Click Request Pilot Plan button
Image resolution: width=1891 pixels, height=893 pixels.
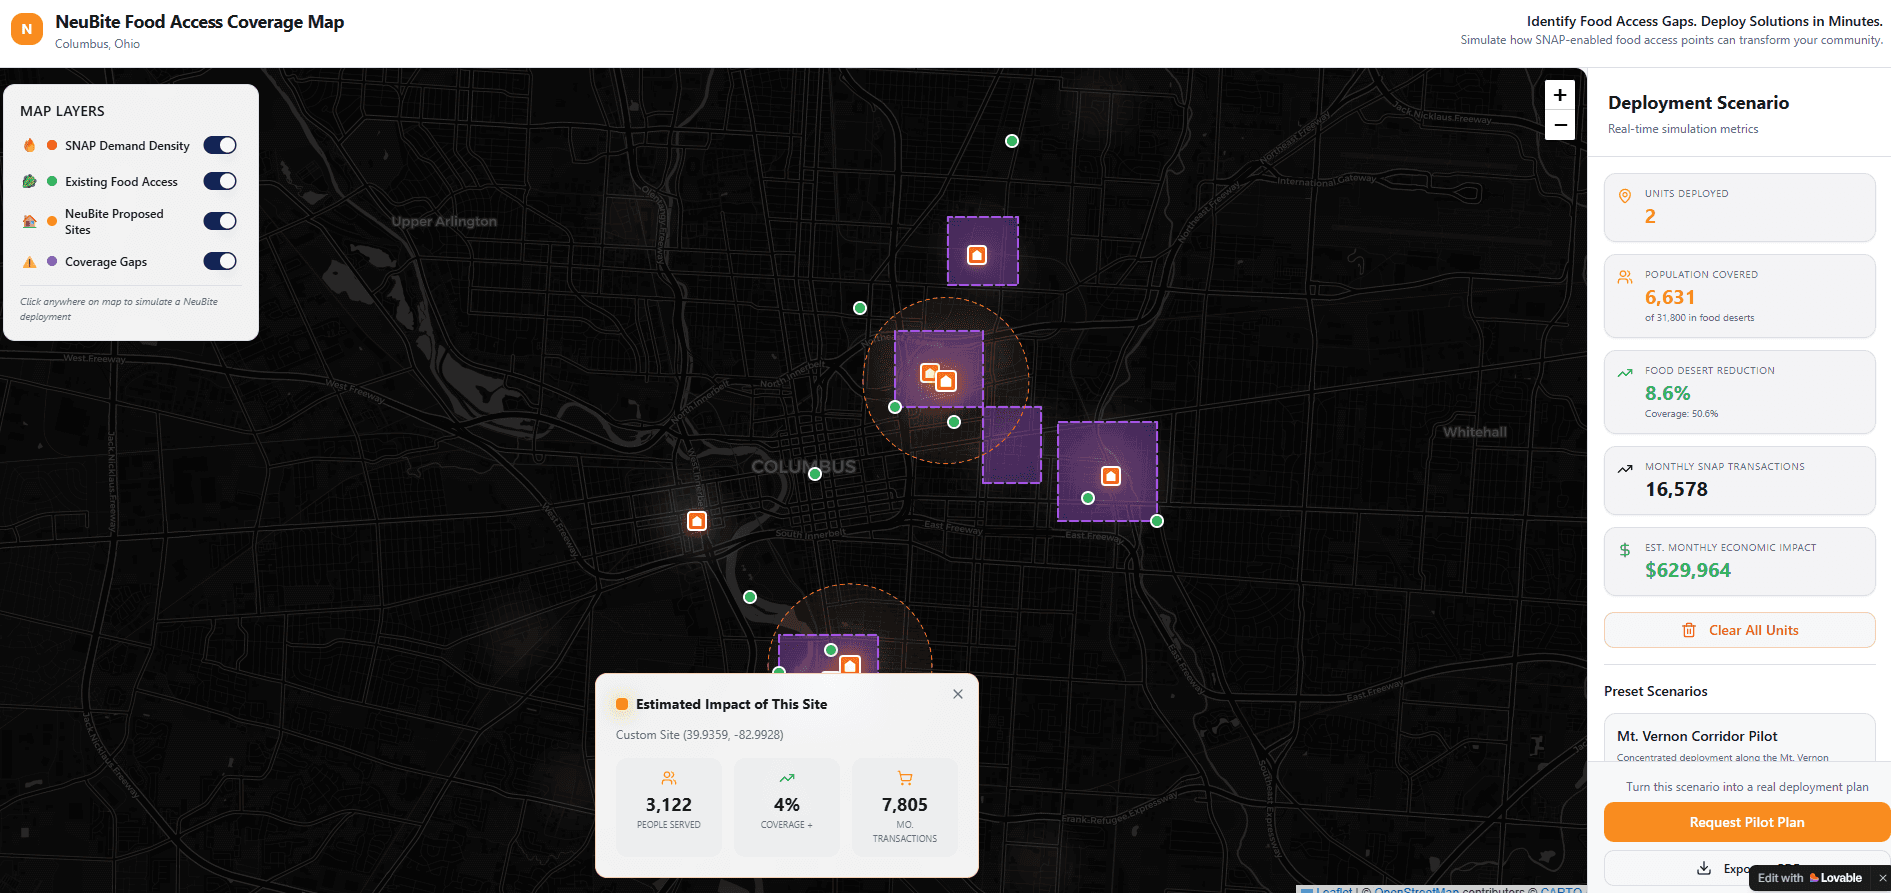(1747, 822)
